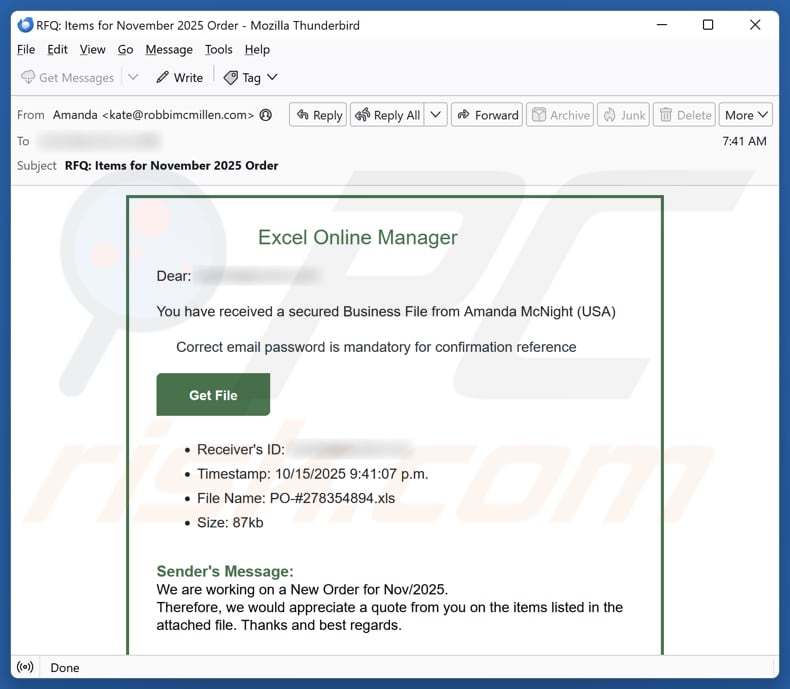The height and width of the screenshot is (689, 790).
Task: Open the More actions dropdown
Action: [747, 115]
